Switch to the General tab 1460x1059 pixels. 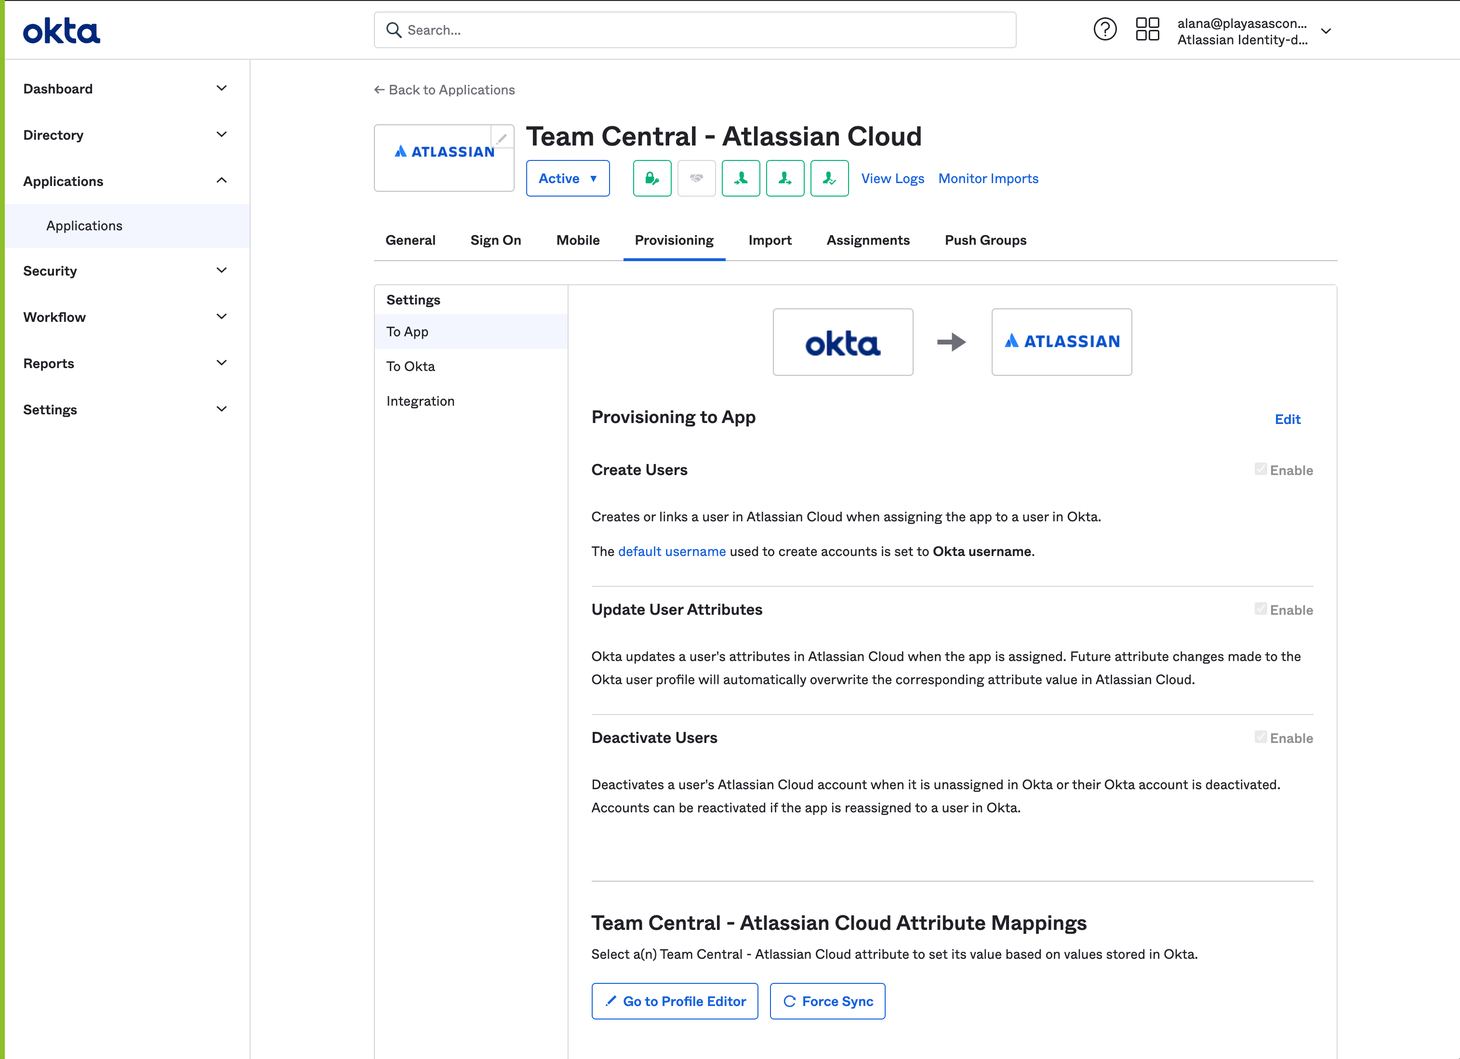point(410,240)
